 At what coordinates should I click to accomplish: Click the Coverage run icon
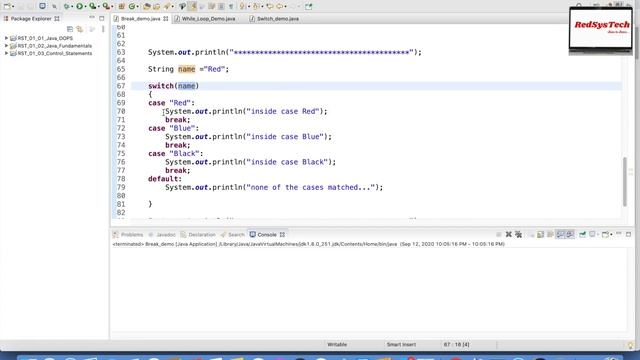93,6
